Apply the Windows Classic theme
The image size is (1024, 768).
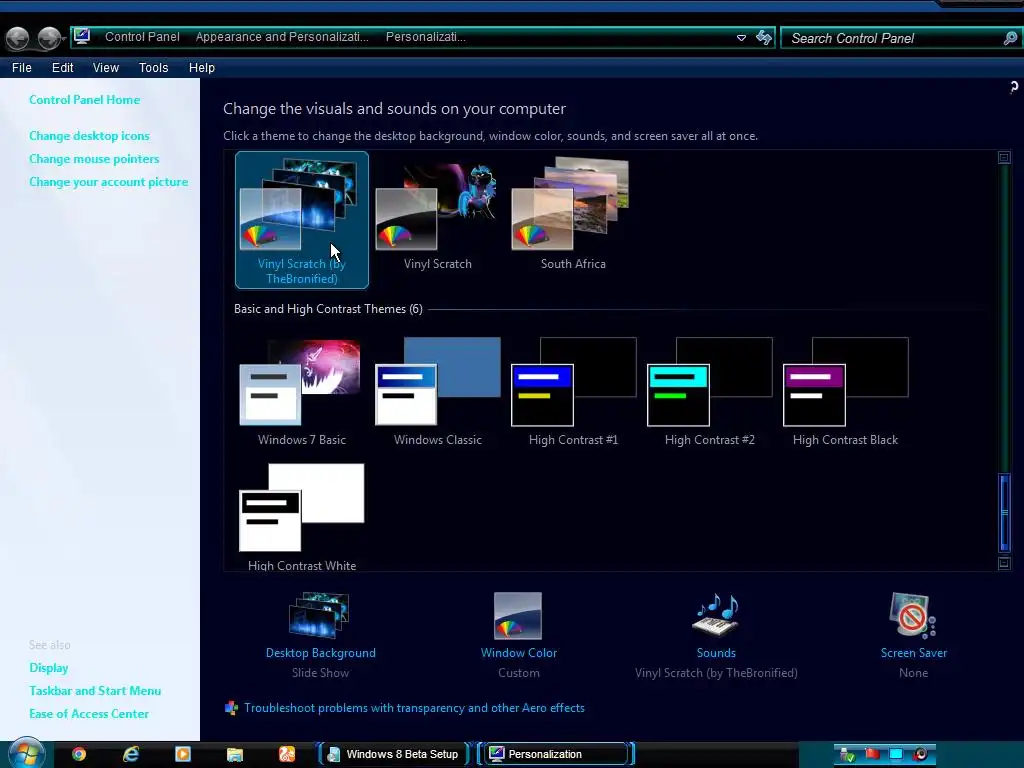click(x=438, y=392)
